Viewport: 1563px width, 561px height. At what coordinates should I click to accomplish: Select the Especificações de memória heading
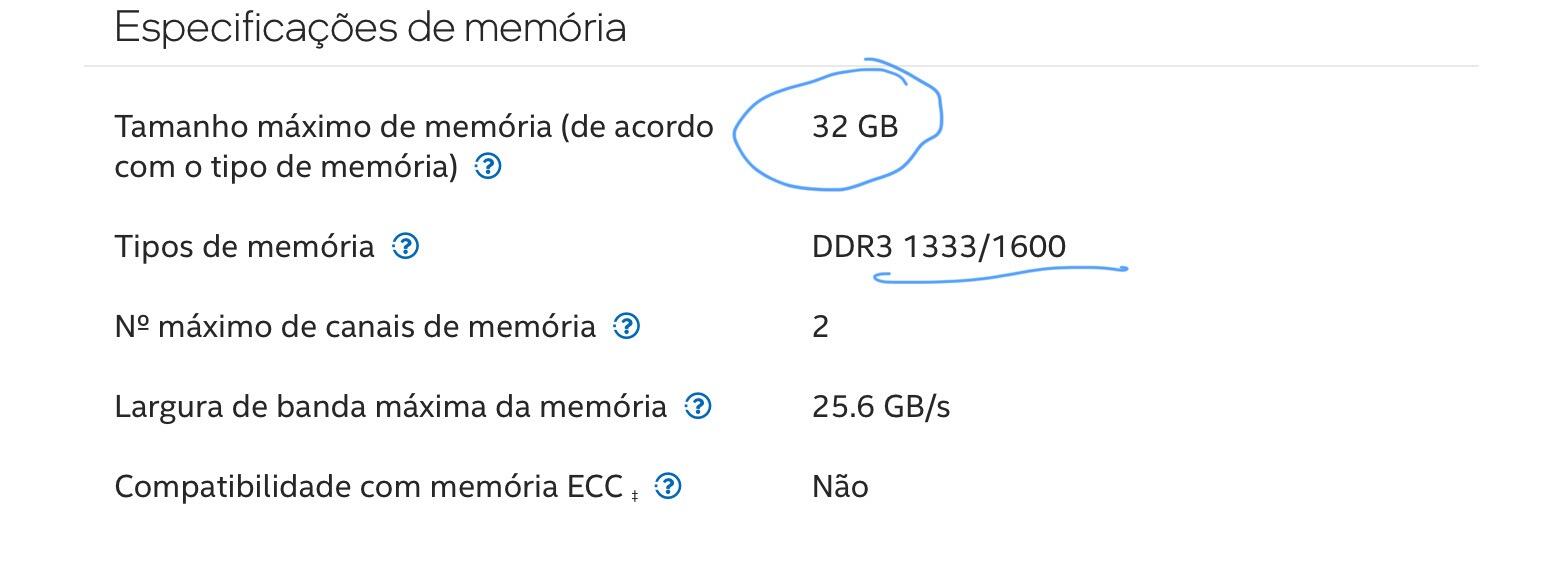click(370, 27)
